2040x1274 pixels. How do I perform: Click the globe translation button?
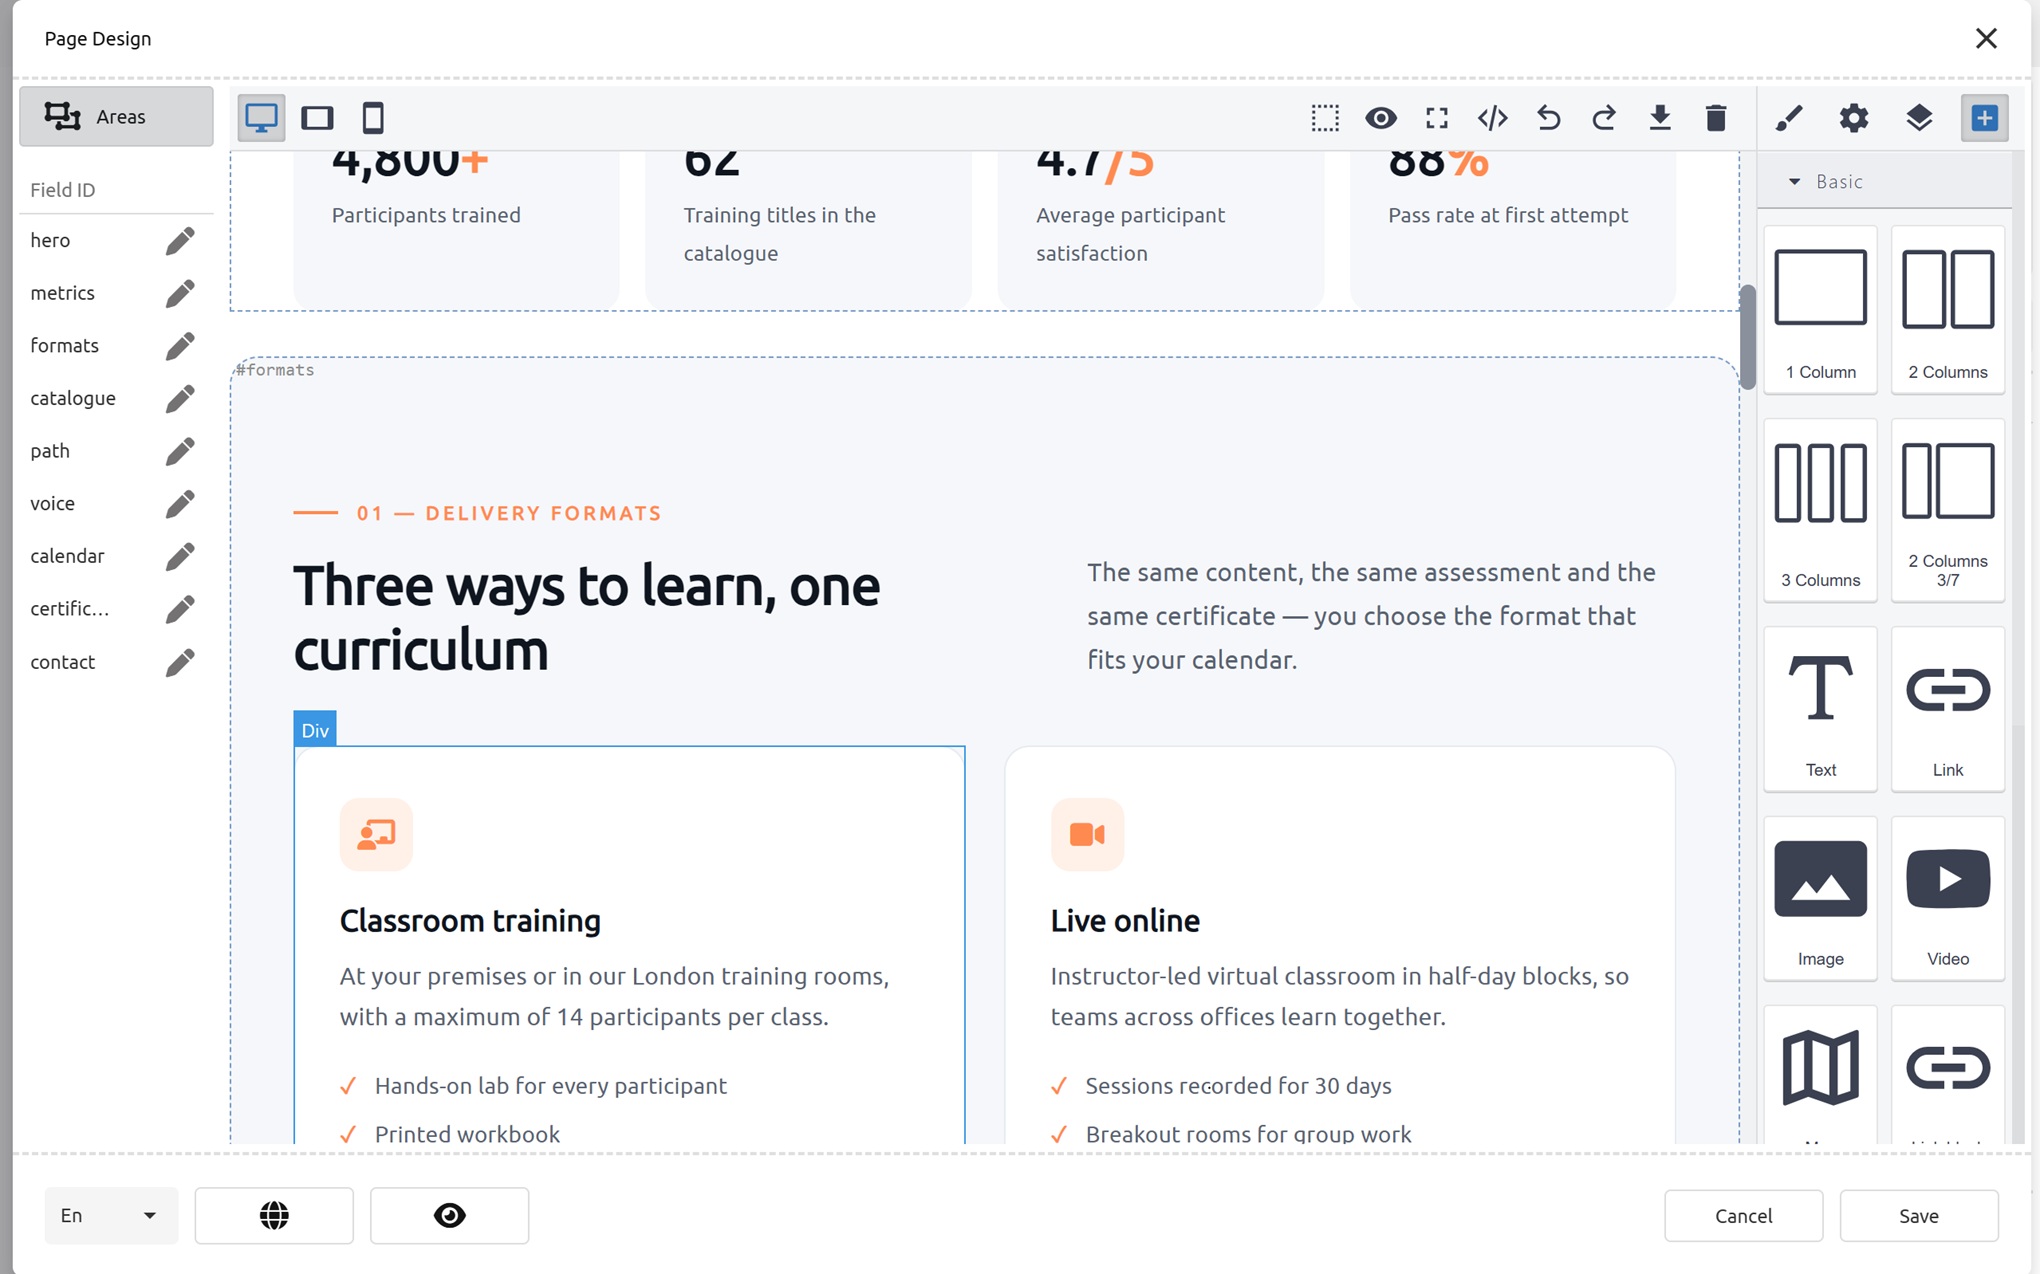click(x=274, y=1215)
